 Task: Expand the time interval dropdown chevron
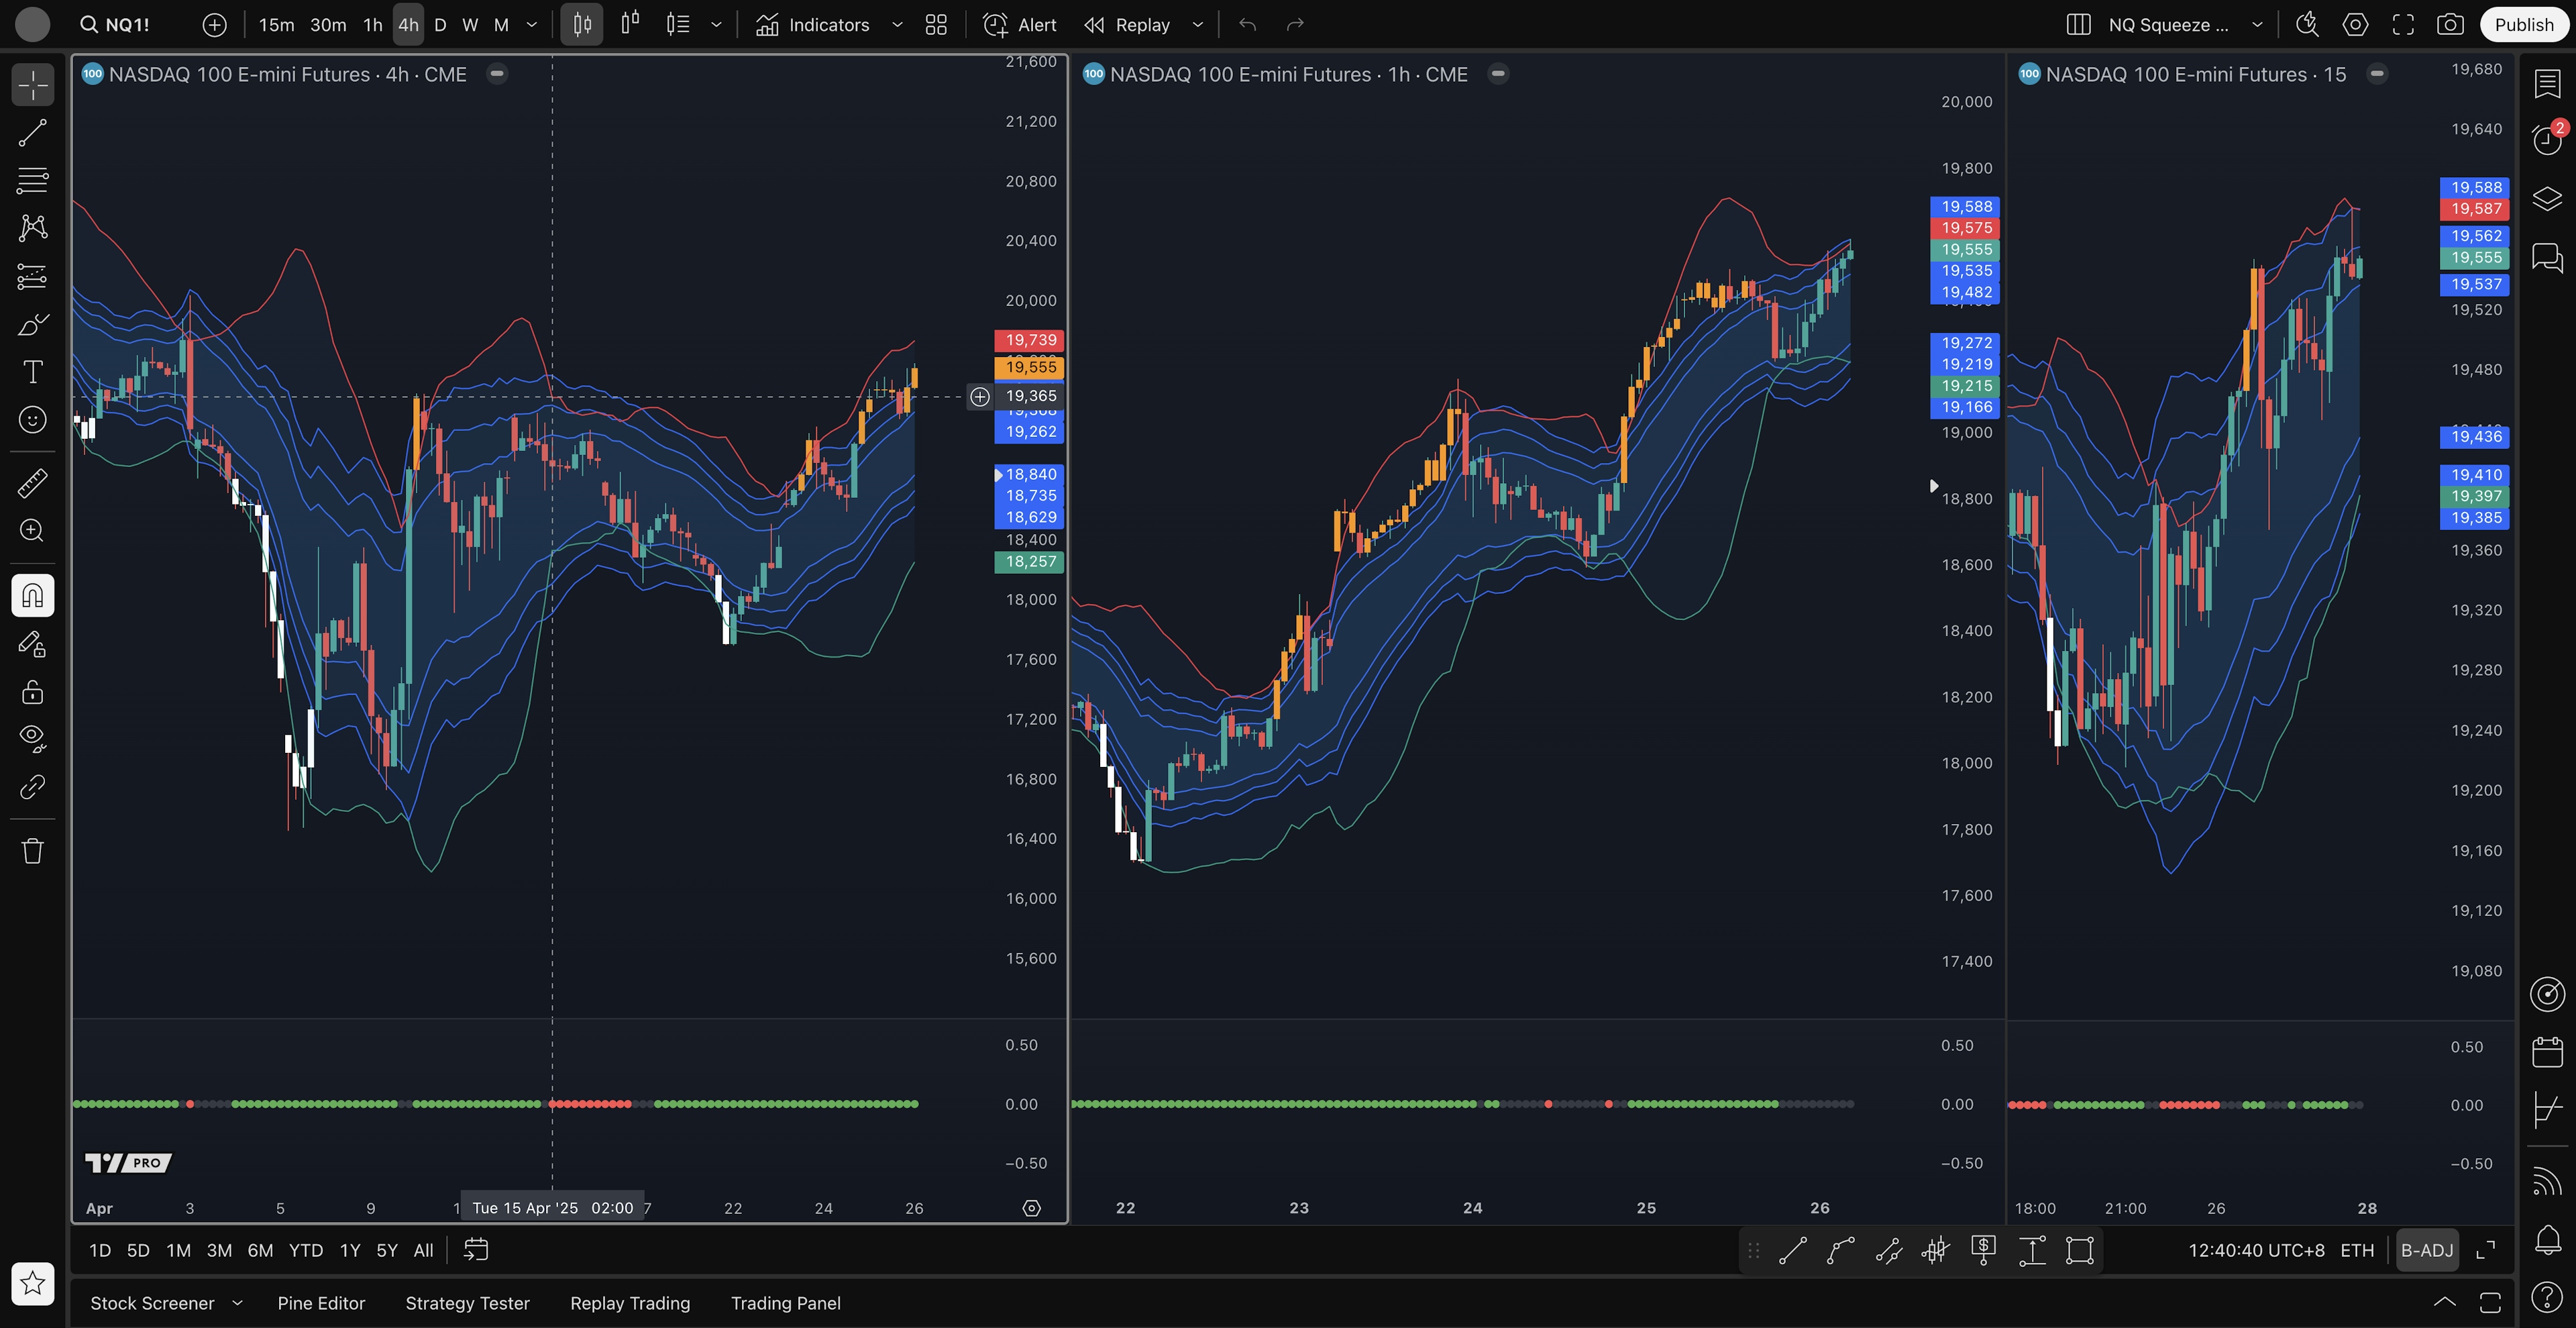coord(532,25)
